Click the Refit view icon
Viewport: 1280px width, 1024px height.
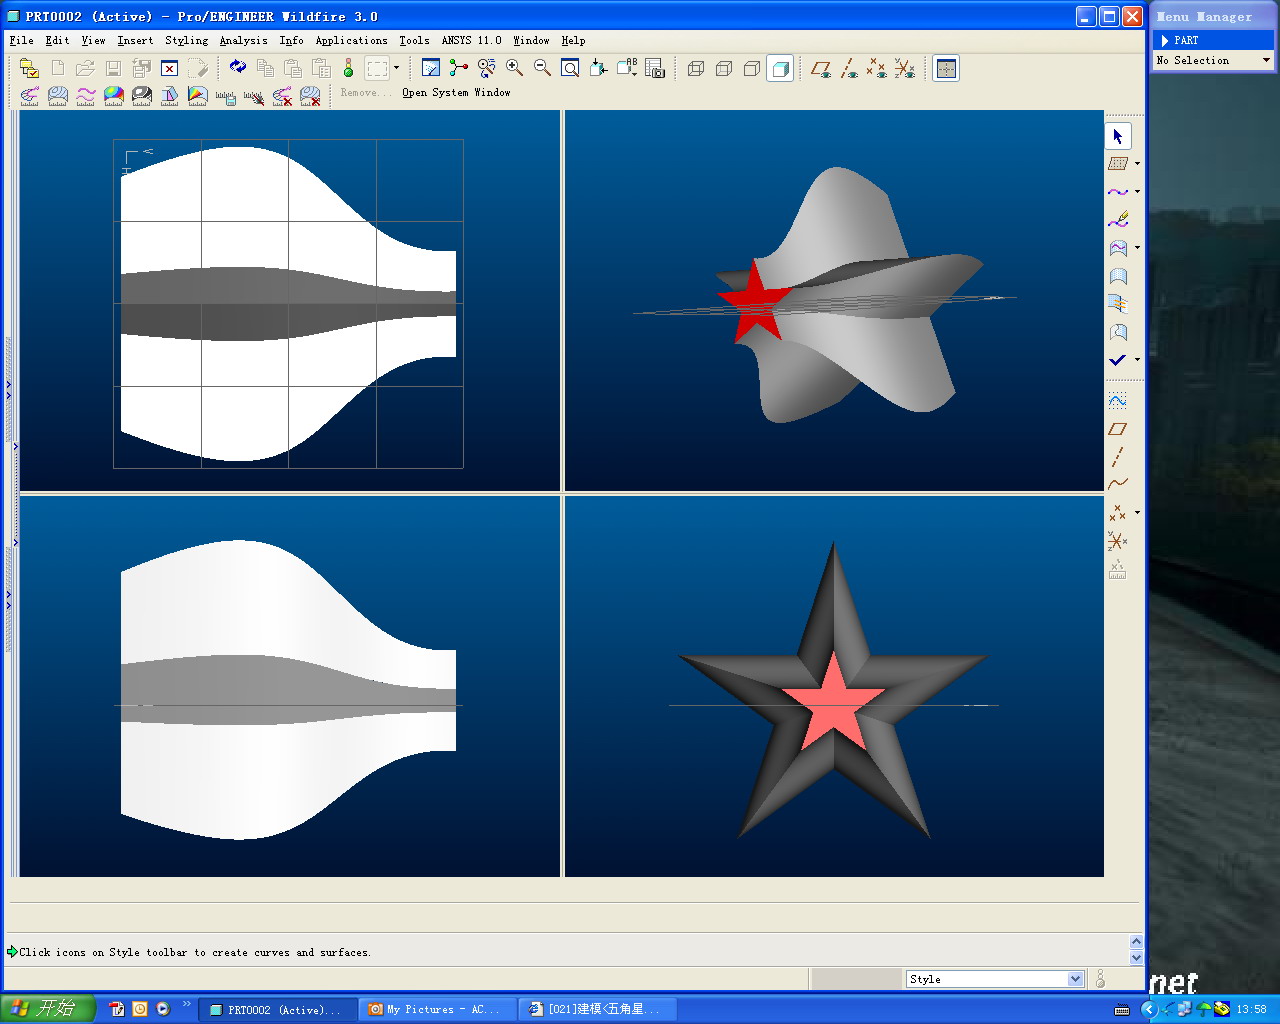(571, 68)
